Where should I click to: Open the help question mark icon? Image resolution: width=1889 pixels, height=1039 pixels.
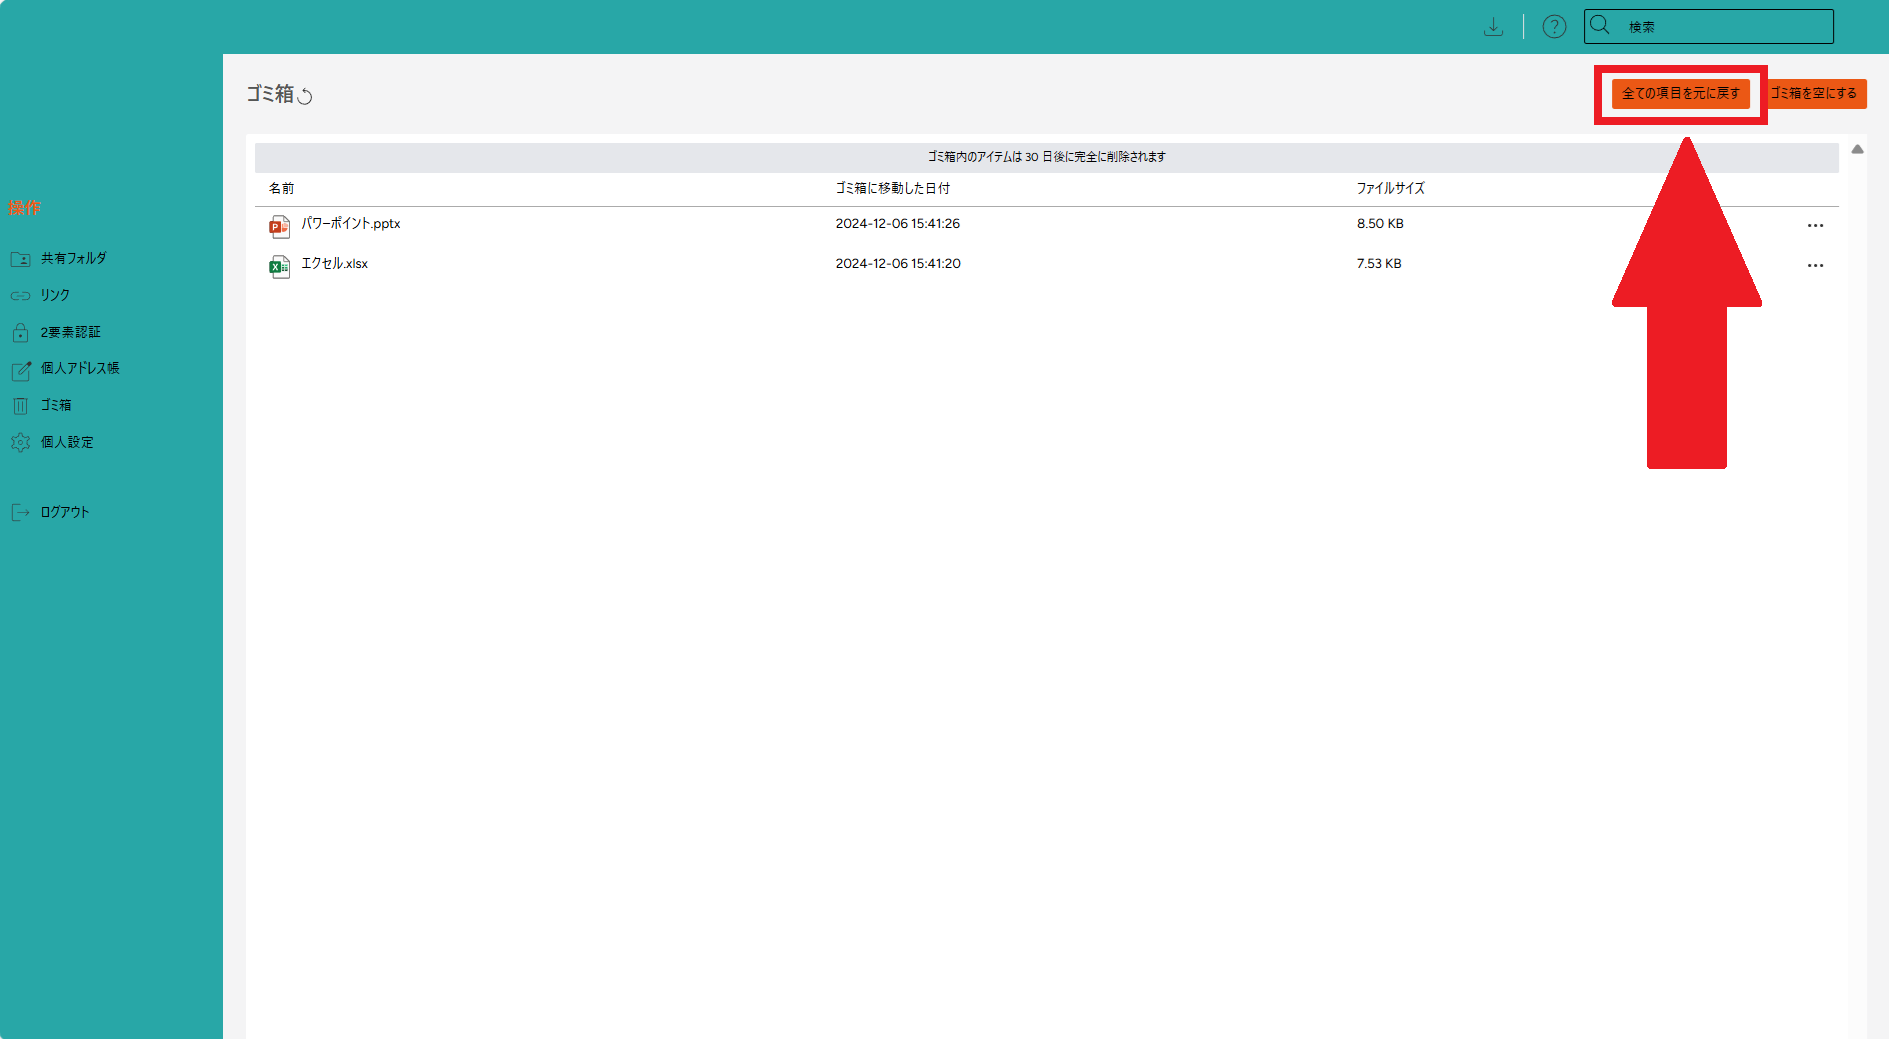[x=1554, y=27]
